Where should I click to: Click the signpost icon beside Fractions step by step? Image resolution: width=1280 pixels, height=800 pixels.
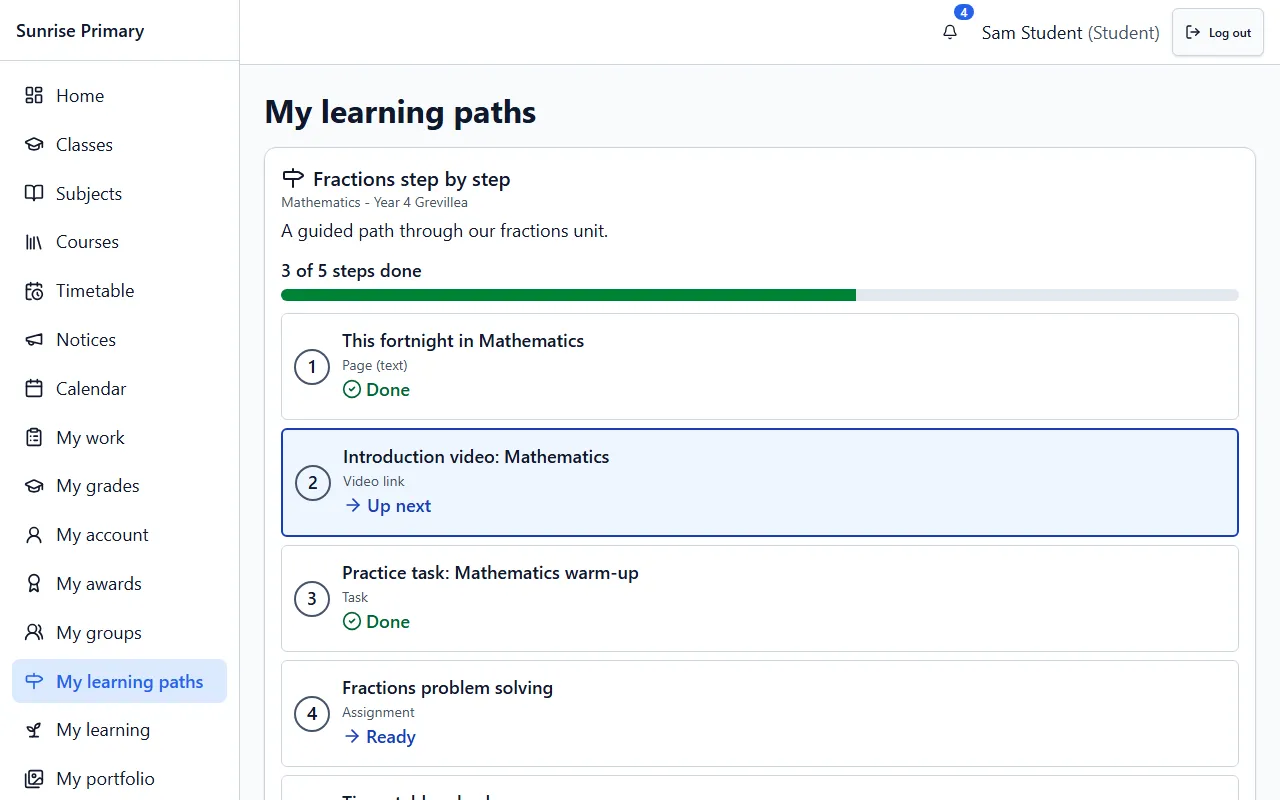tap(293, 179)
